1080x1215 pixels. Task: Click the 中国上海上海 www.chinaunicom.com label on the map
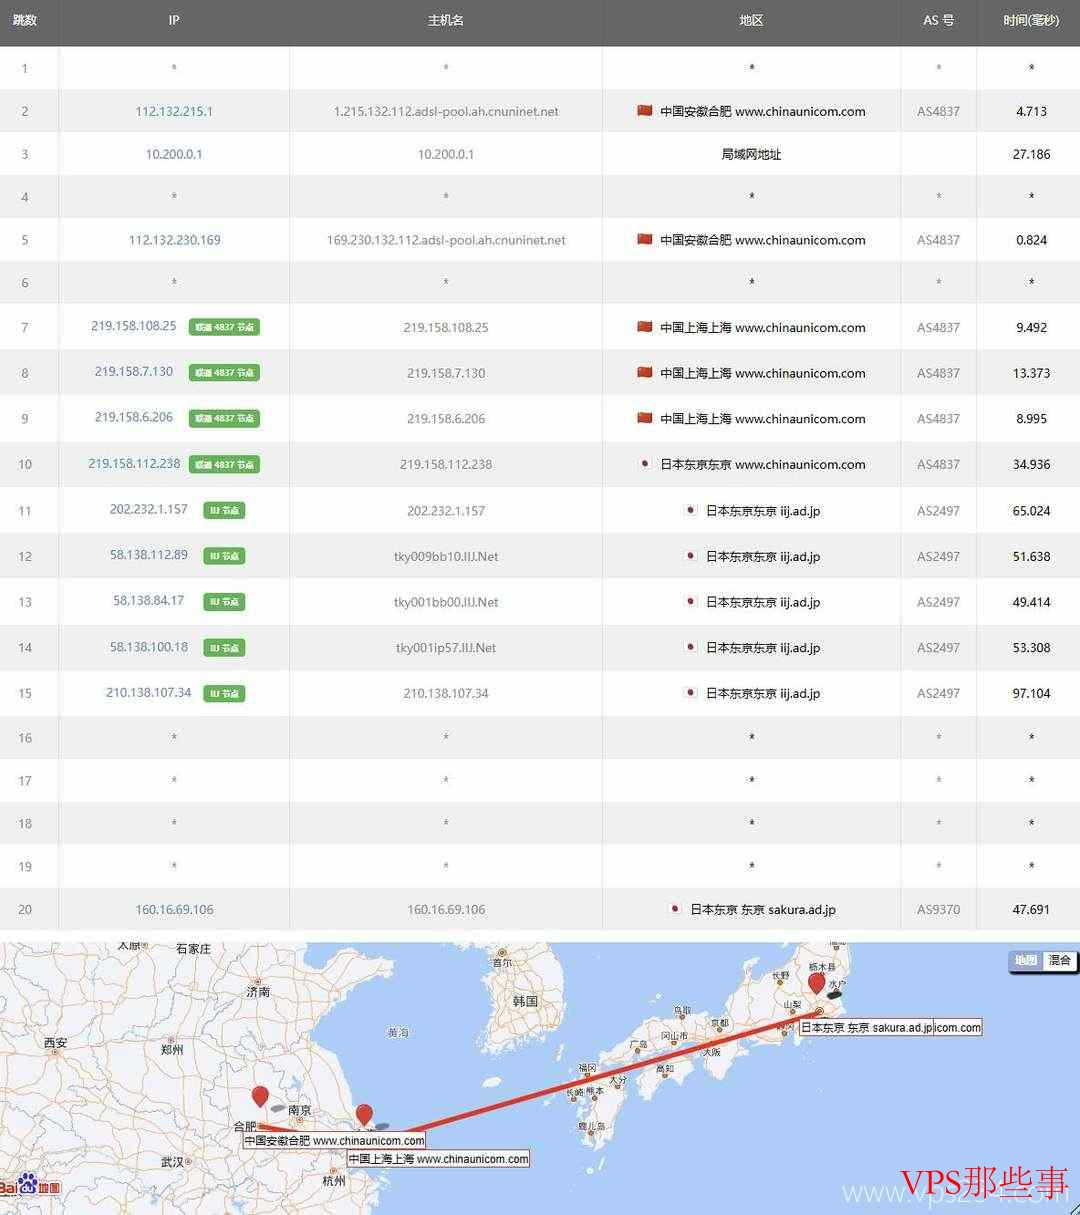[438, 1159]
